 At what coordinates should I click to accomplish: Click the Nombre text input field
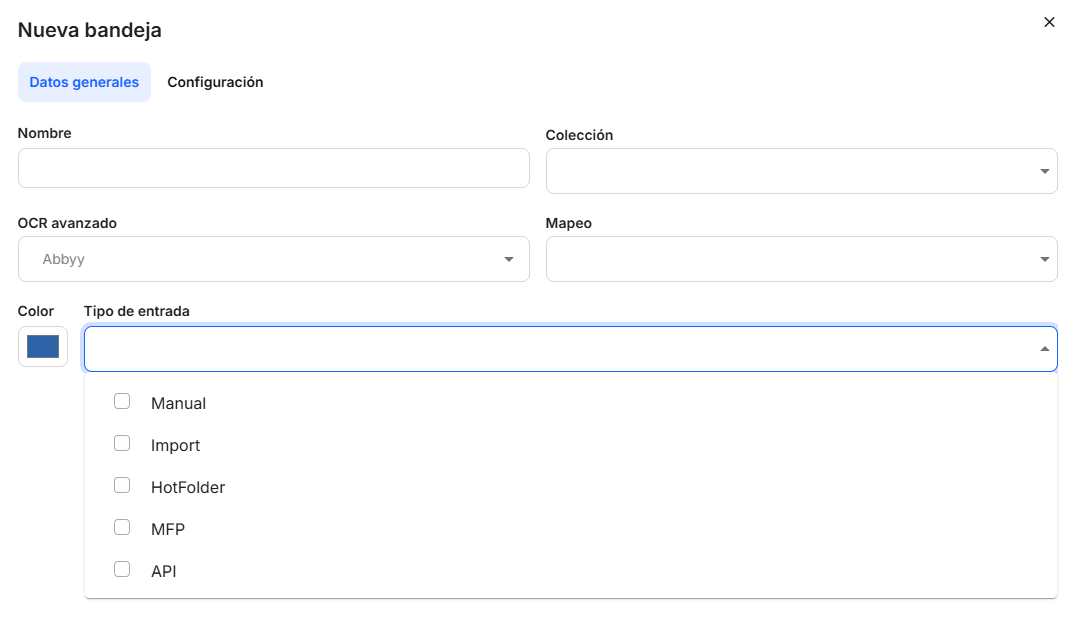pyautogui.click(x=273, y=168)
